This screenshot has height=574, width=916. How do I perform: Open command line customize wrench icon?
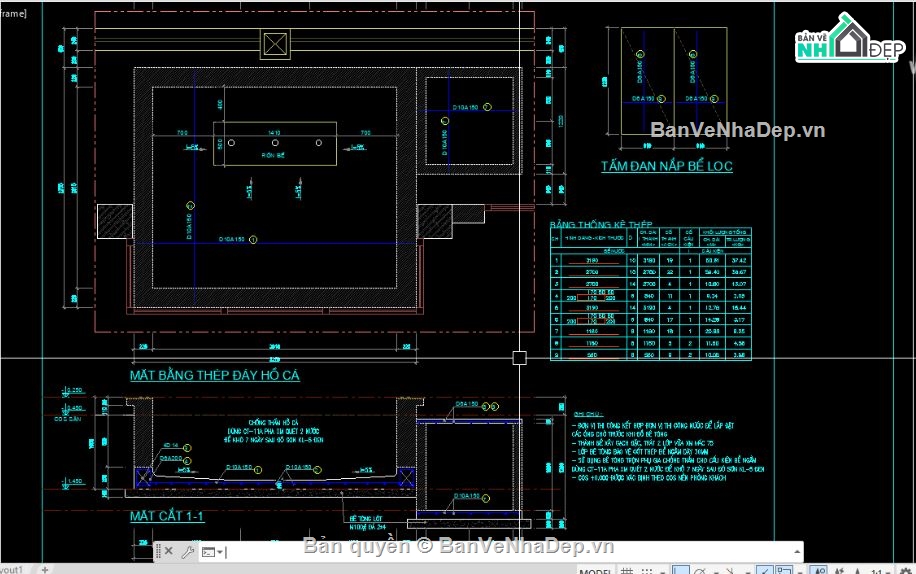click(x=186, y=551)
